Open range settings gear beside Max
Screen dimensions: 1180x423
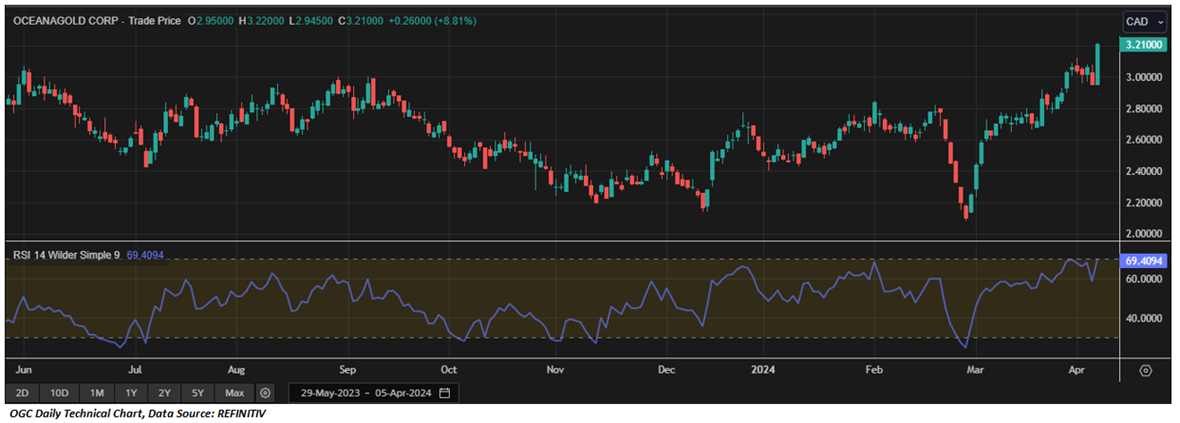[265, 393]
